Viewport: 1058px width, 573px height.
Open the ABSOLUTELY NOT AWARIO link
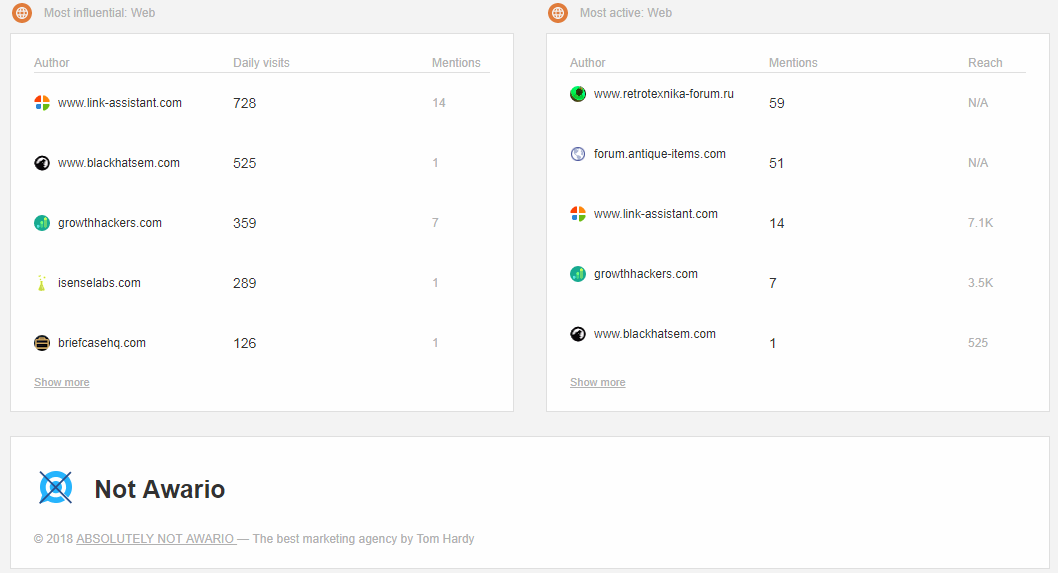(x=156, y=539)
